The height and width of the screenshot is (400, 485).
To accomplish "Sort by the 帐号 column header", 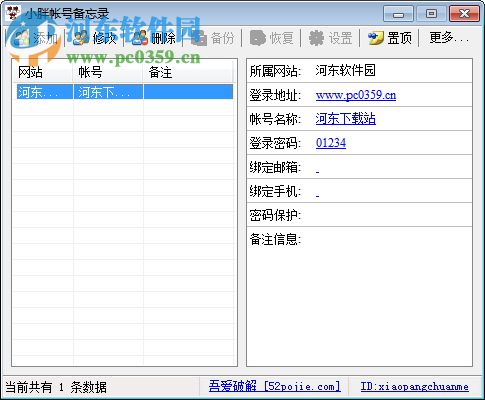I will (108, 72).
